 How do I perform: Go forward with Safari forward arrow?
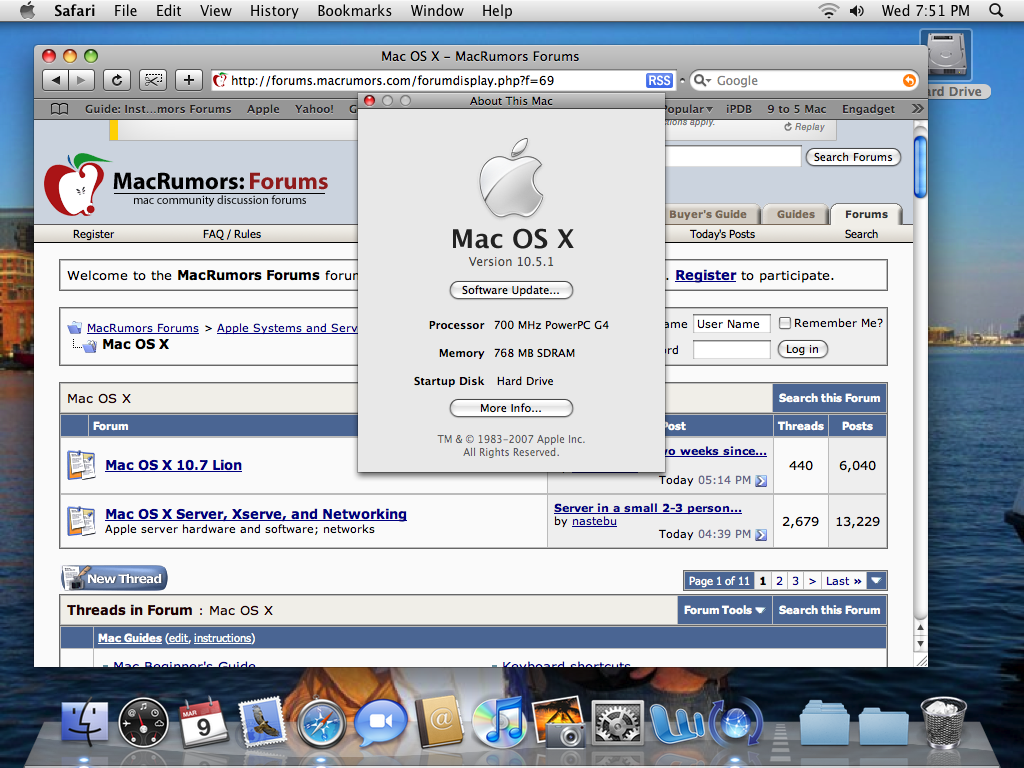82,80
